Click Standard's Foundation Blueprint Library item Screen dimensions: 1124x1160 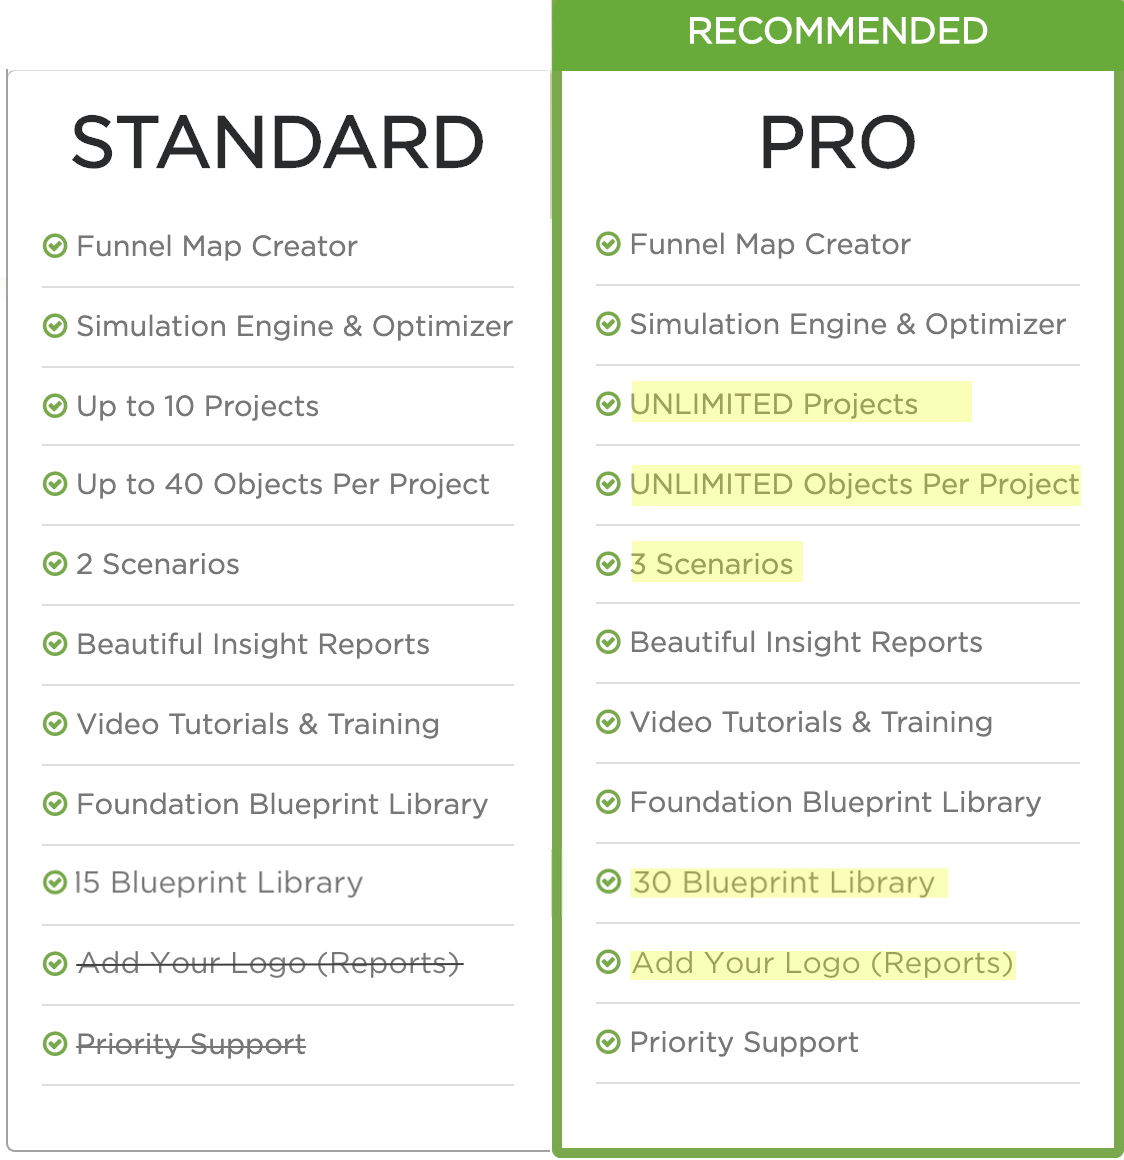282,804
